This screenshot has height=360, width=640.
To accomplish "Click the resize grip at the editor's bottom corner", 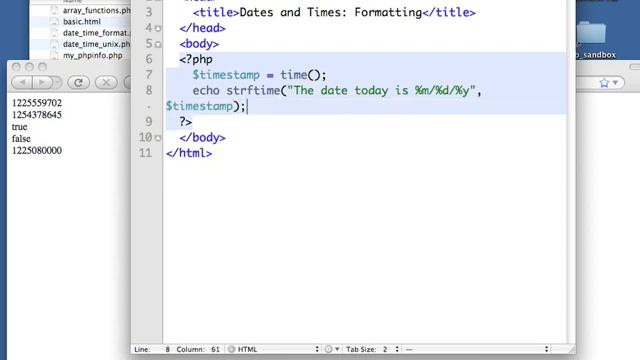I will [571, 349].
